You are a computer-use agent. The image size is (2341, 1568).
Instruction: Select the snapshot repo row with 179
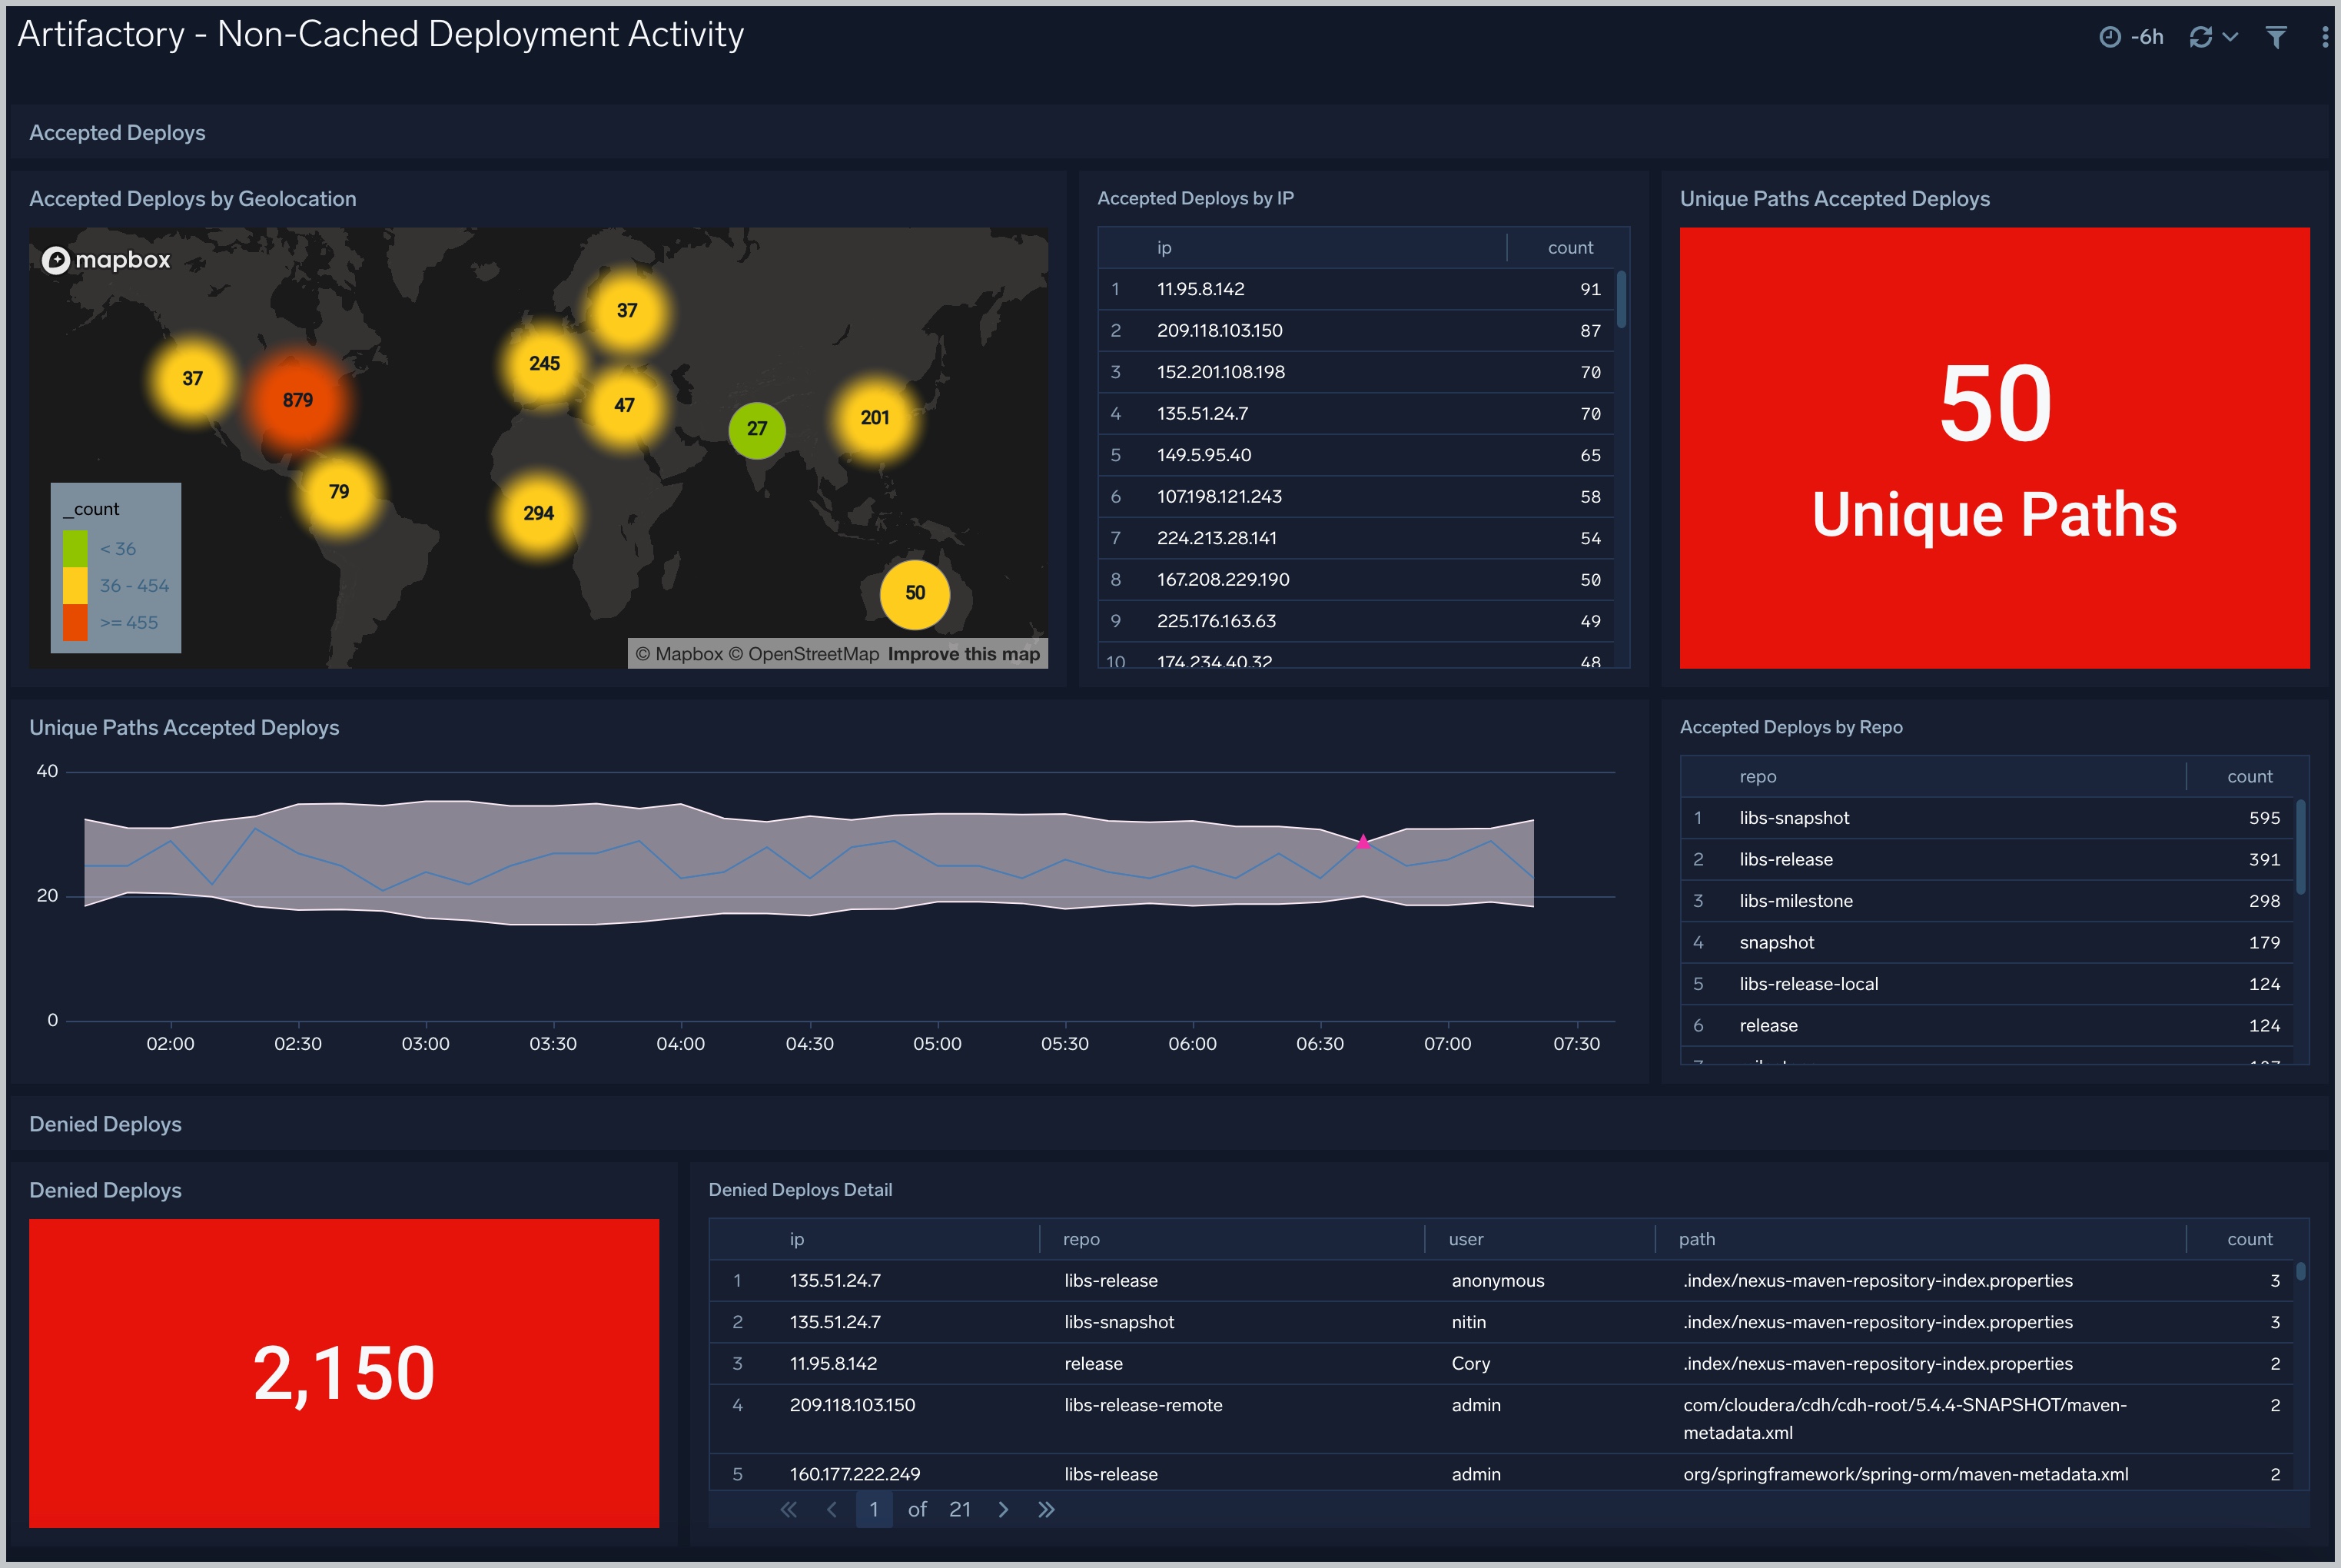pyautogui.click(x=1987, y=942)
